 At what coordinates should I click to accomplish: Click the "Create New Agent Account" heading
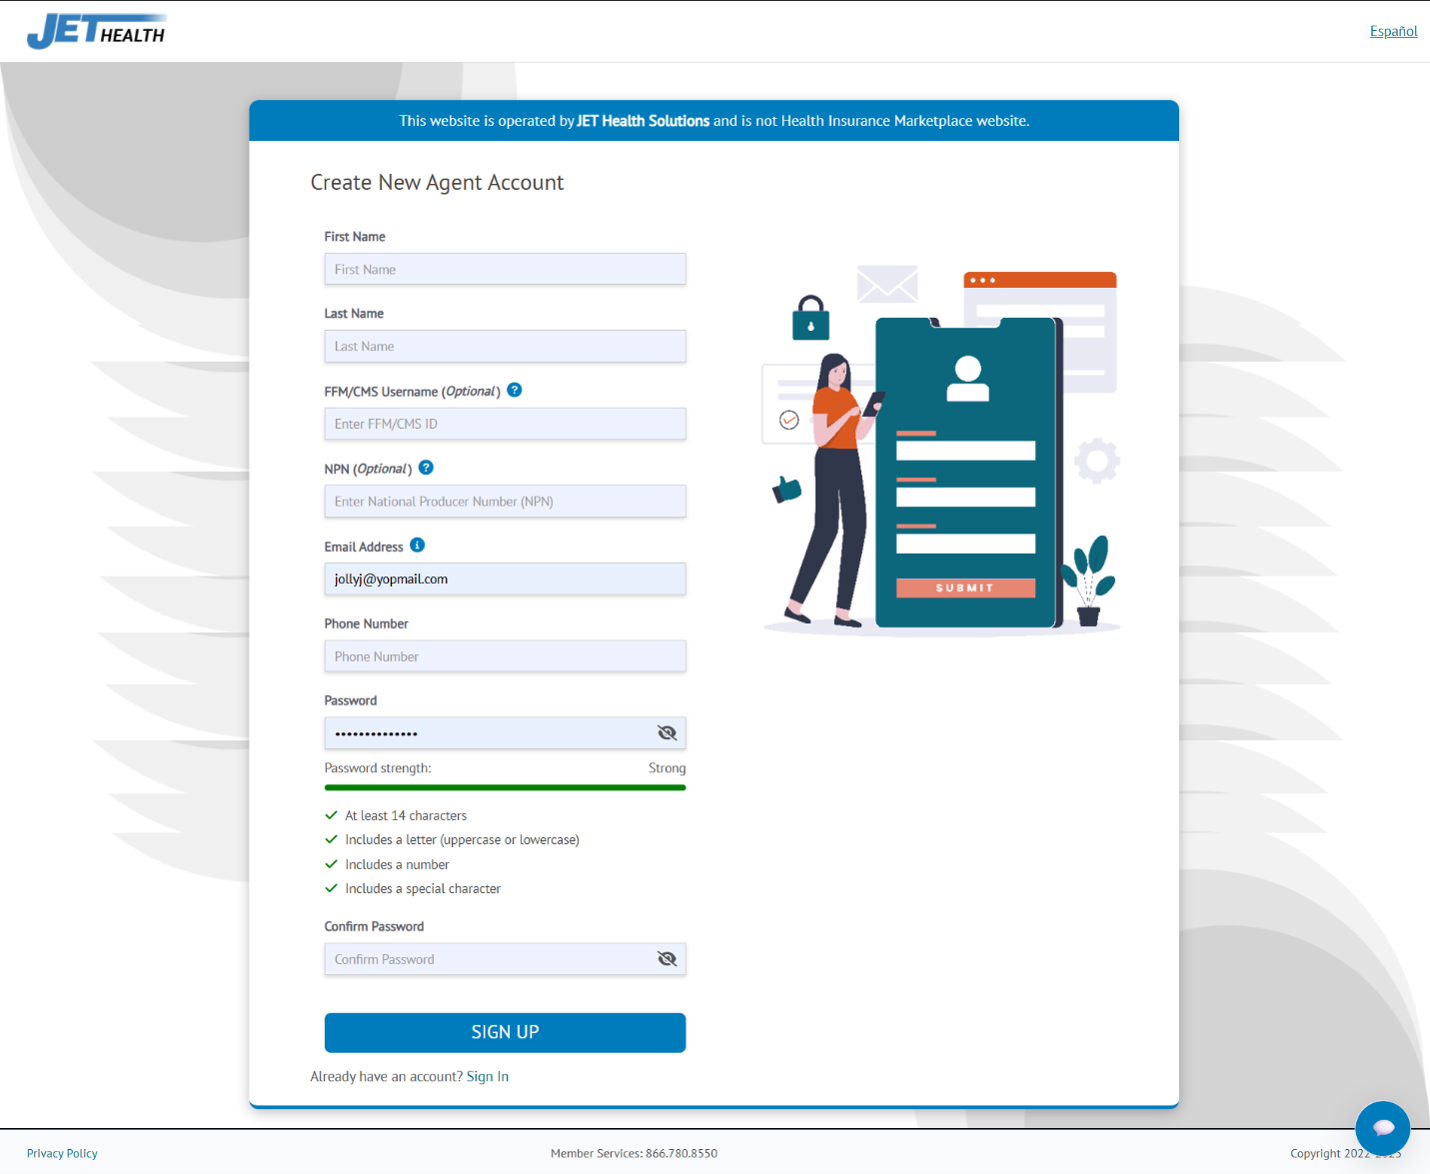(437, 182)
